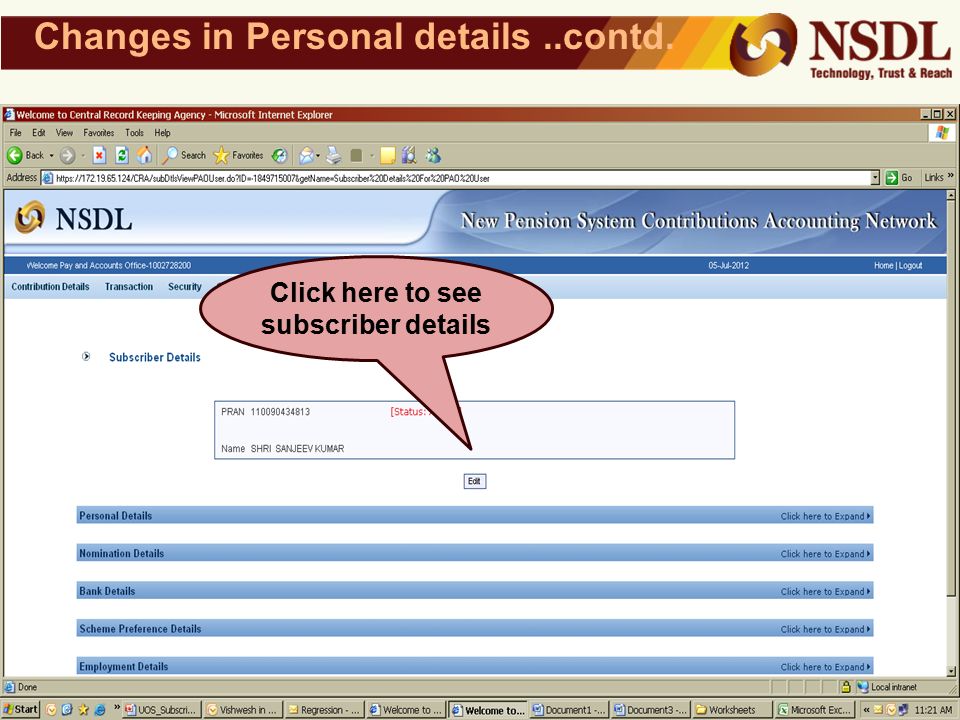Go to the Home page icon
This screenshot has width=960, height=720.
144,156
